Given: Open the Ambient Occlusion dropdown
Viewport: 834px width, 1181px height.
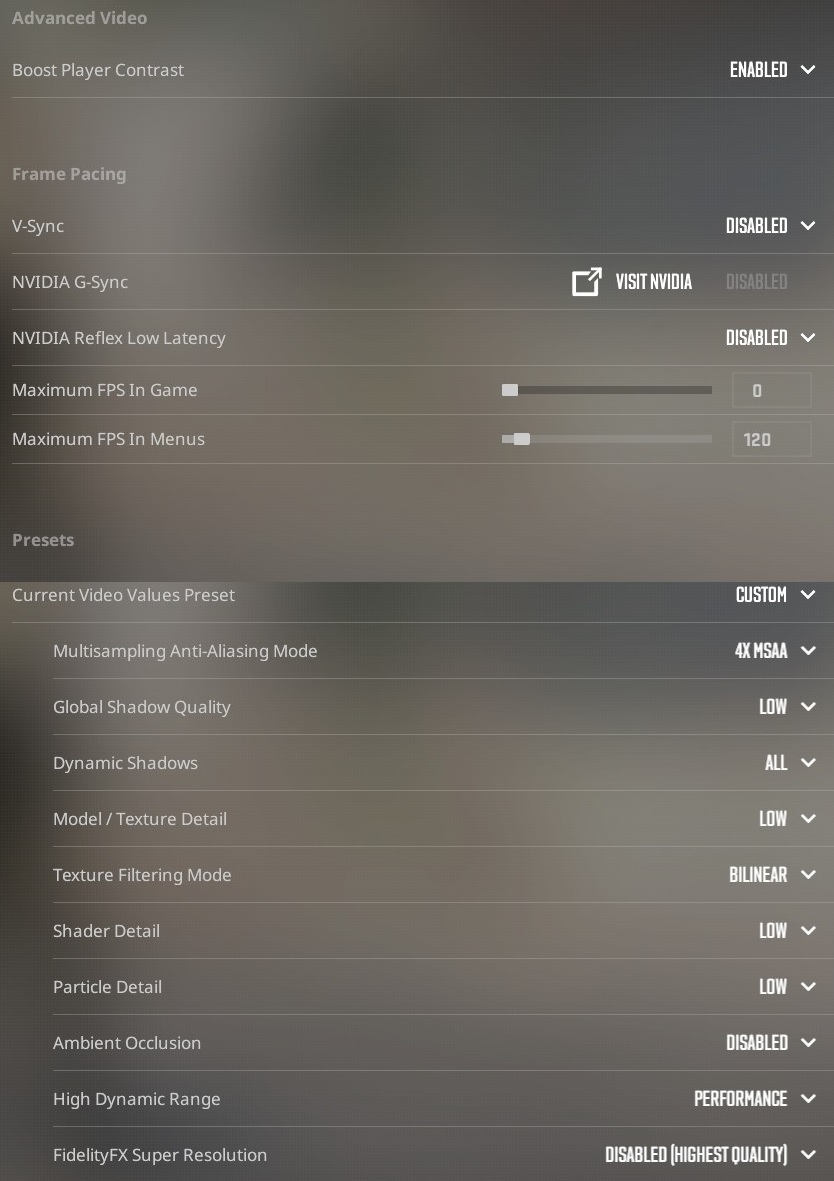Looking at the screenshot, I should pyautogui.click(x=770, y=1043).
